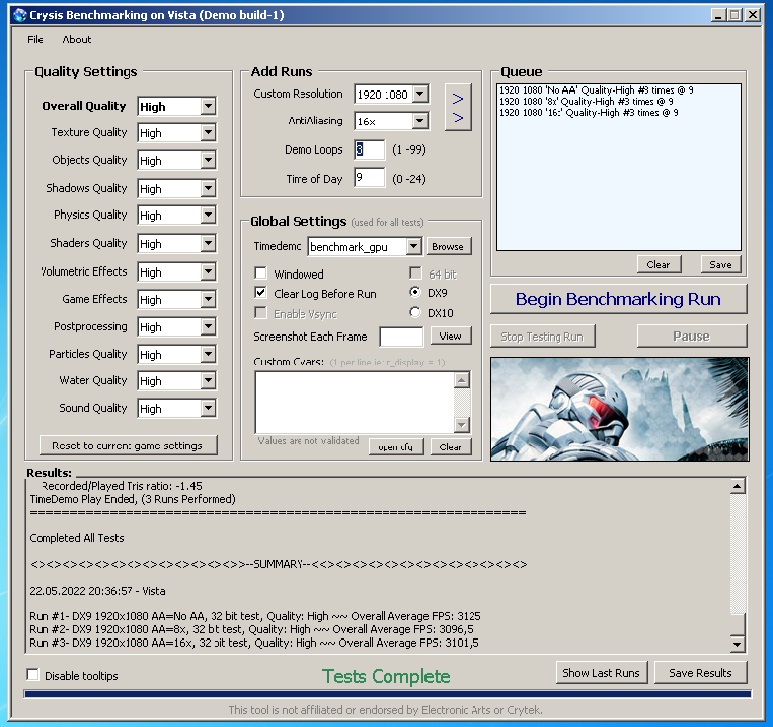
Task: Toggle the Windowed checkbox
Action: tap(260, 273)
